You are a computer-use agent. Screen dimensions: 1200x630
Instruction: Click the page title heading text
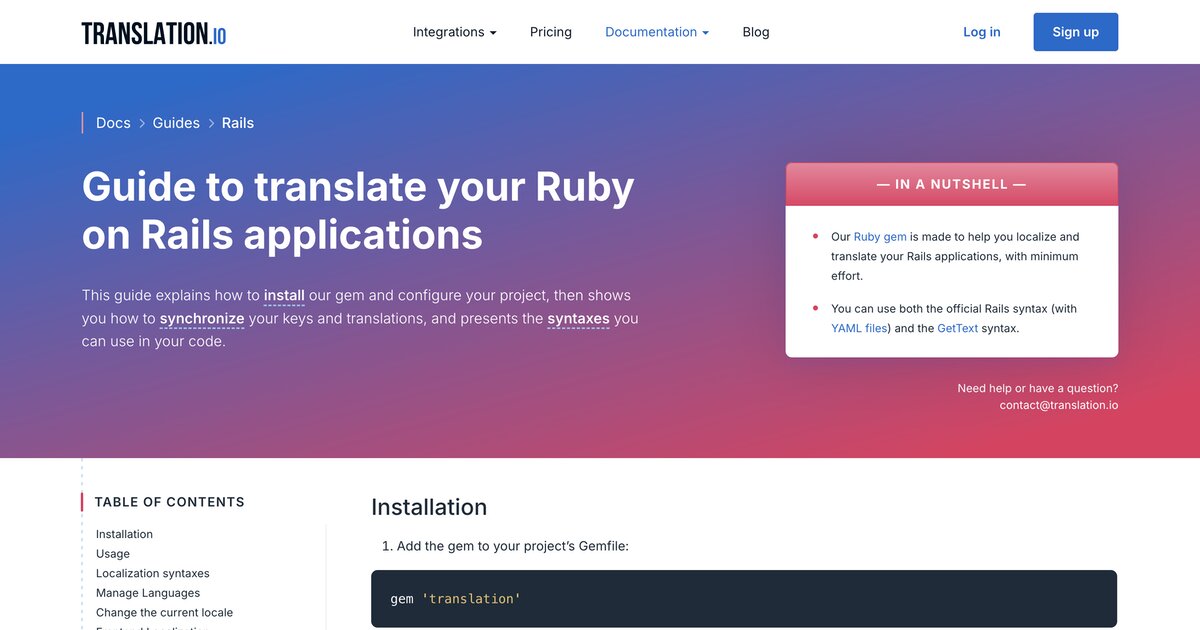(358, 211)
